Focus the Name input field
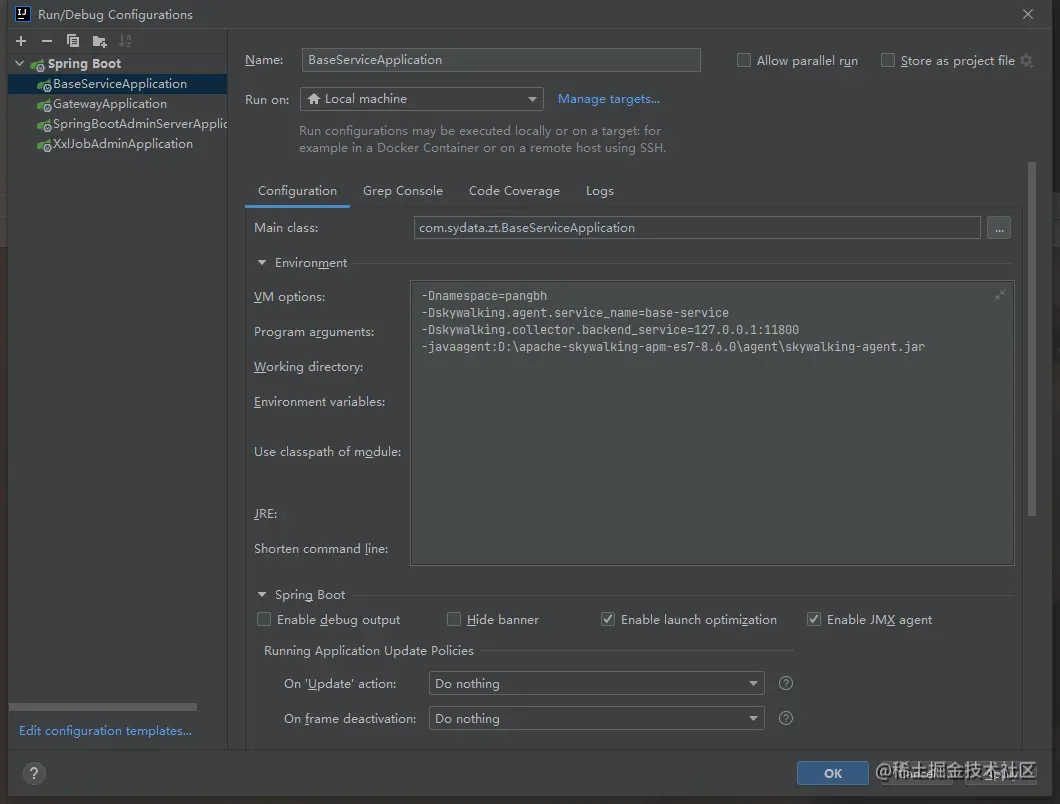Image resolution: width=1060 pixels, height=804 pixels. [501, 60]
